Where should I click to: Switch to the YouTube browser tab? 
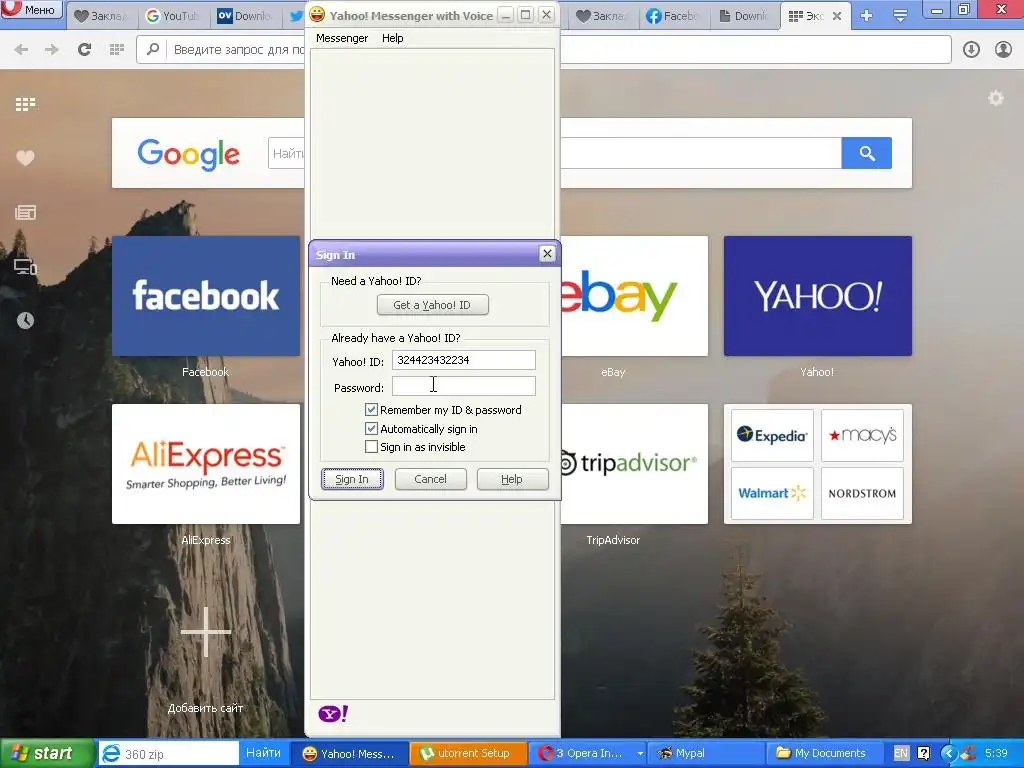click(x=173, y=16)
